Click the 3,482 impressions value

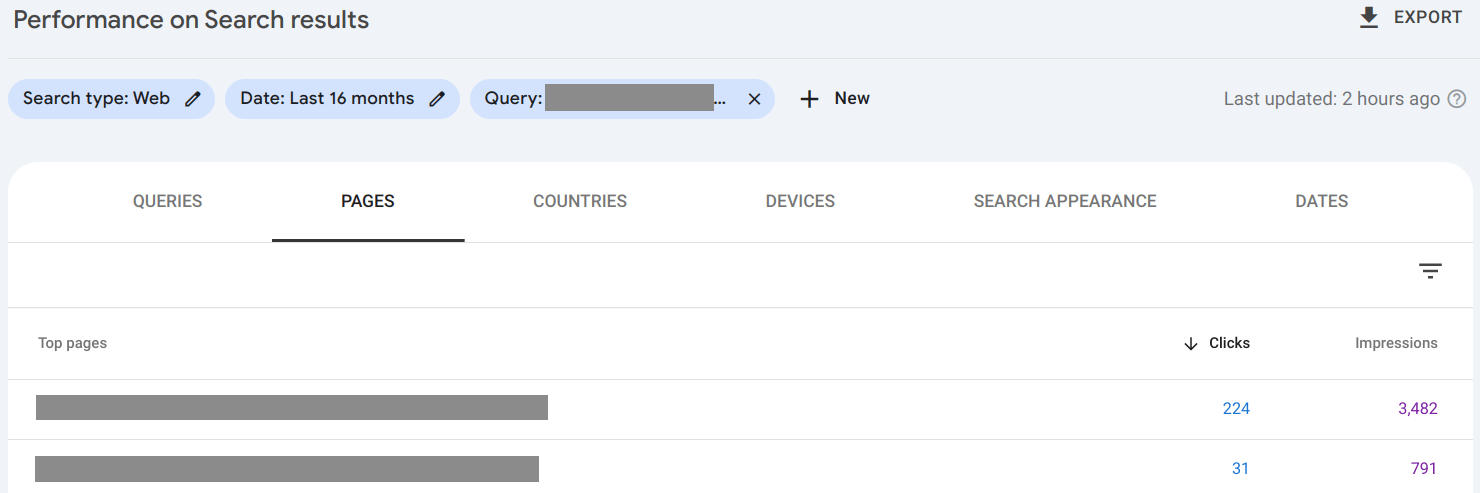(x=1418, y=408)
